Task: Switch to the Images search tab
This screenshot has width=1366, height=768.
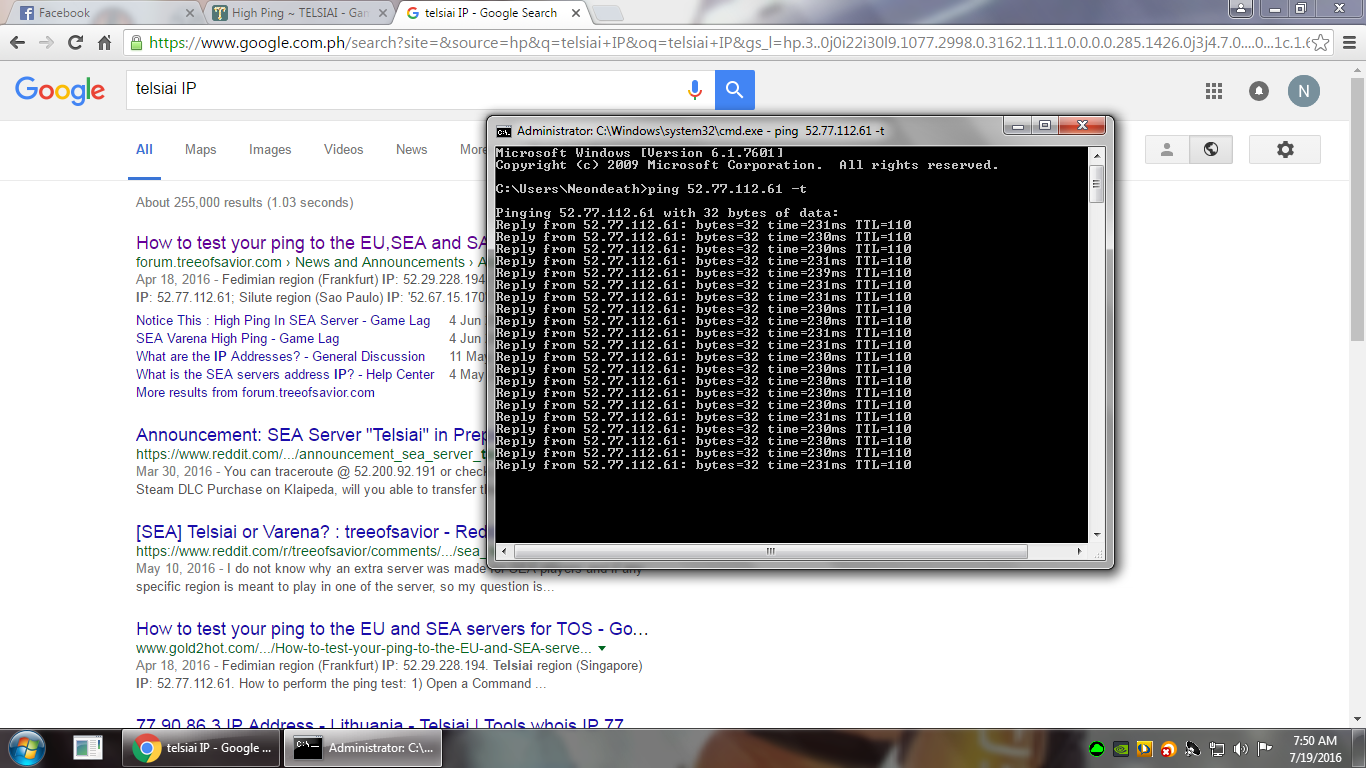Action: [270, 149]
